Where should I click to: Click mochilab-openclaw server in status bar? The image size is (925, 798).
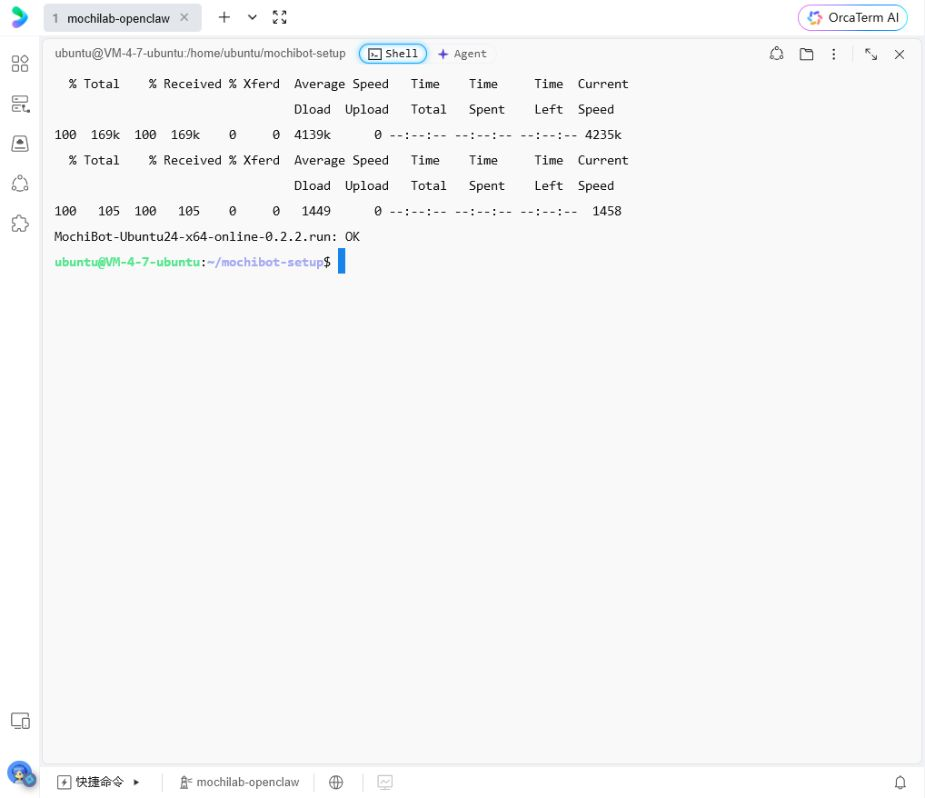240,782
